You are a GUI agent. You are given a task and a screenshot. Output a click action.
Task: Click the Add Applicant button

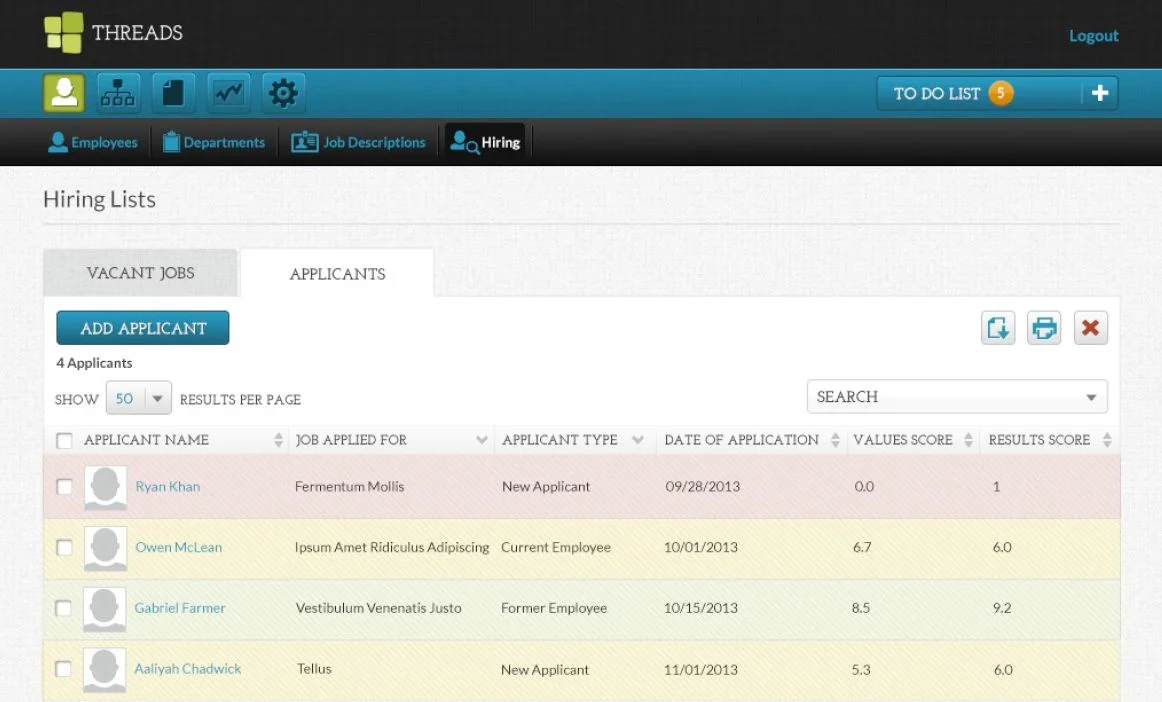(143, 328)
